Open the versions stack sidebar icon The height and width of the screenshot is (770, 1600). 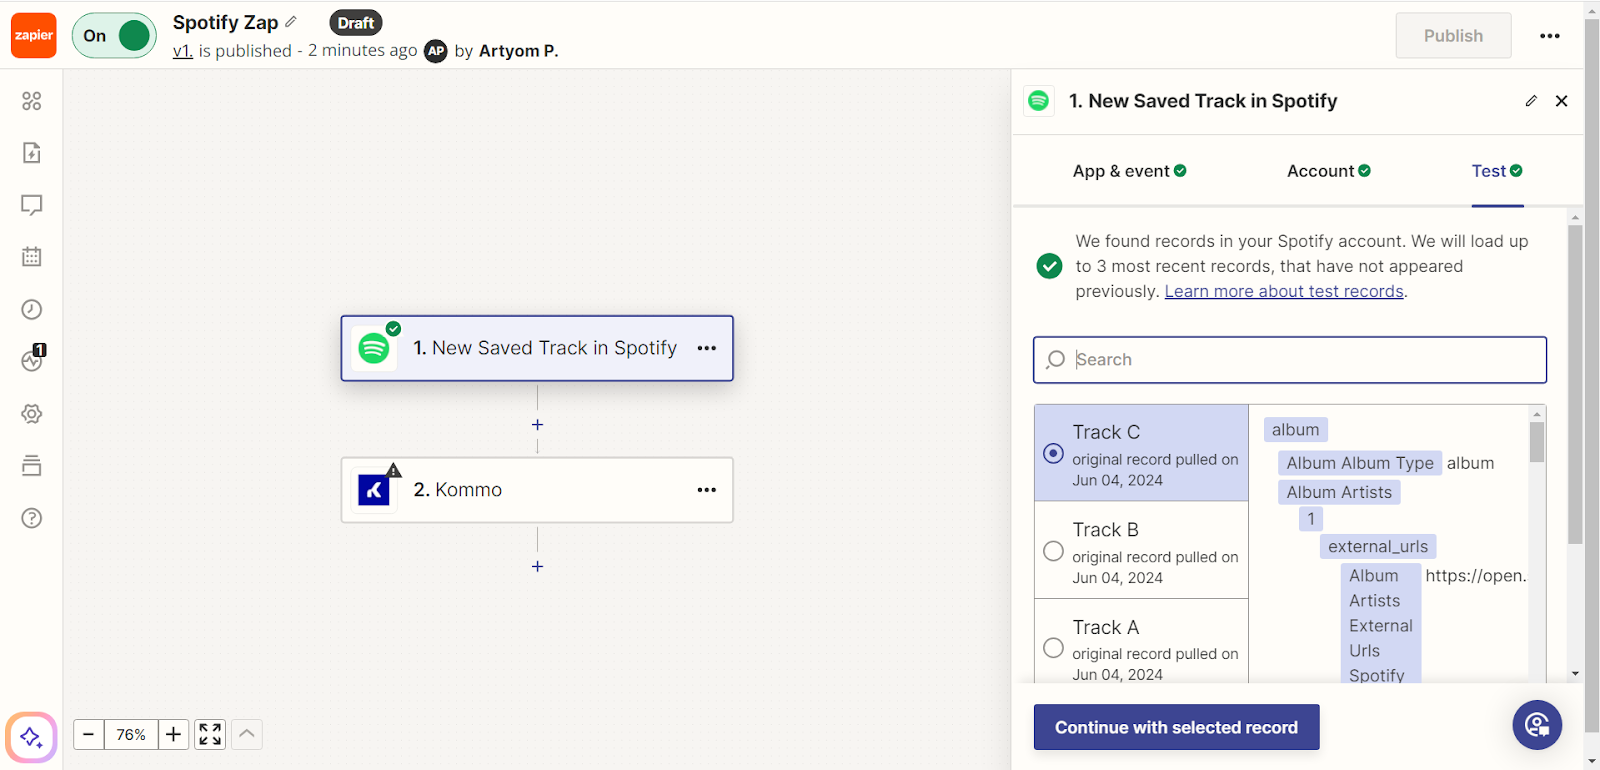pos(32,466)
